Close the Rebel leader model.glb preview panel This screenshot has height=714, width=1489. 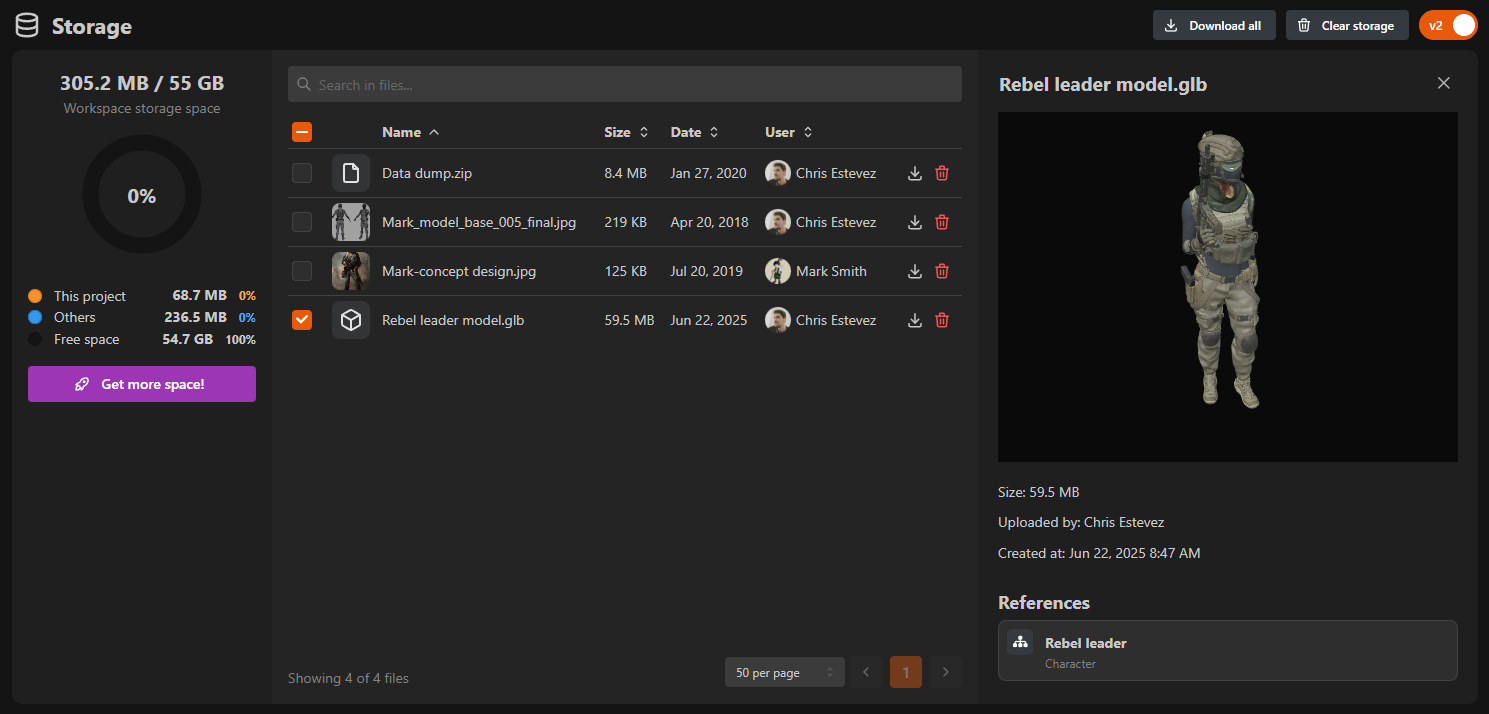(x=1443, y=83)
